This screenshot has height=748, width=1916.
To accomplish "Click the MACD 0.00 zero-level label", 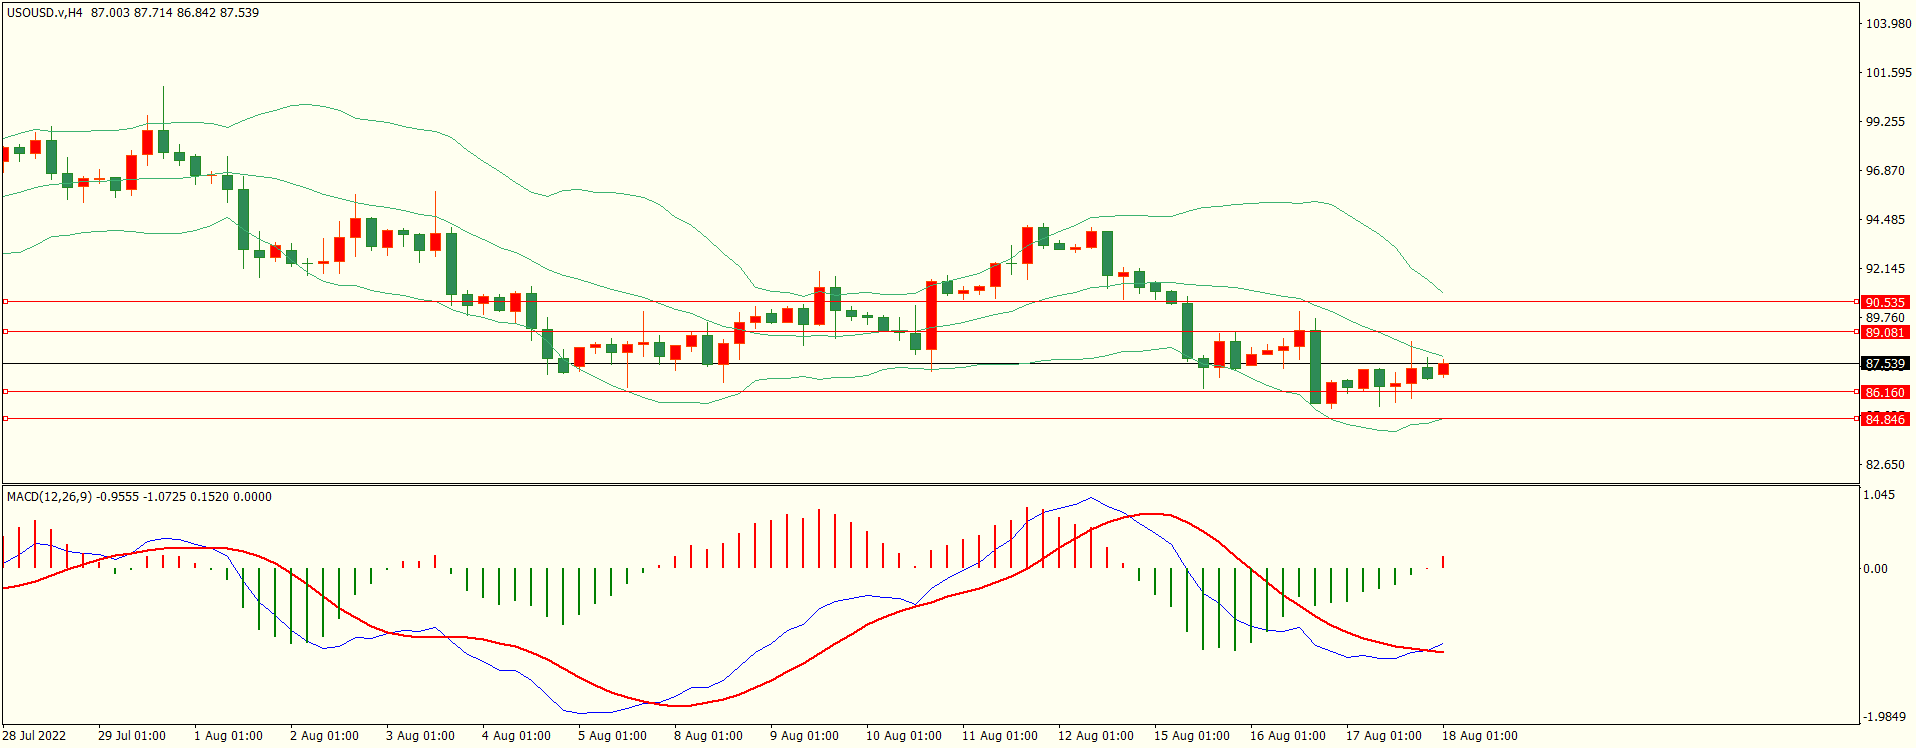I will click(1875, 569).
